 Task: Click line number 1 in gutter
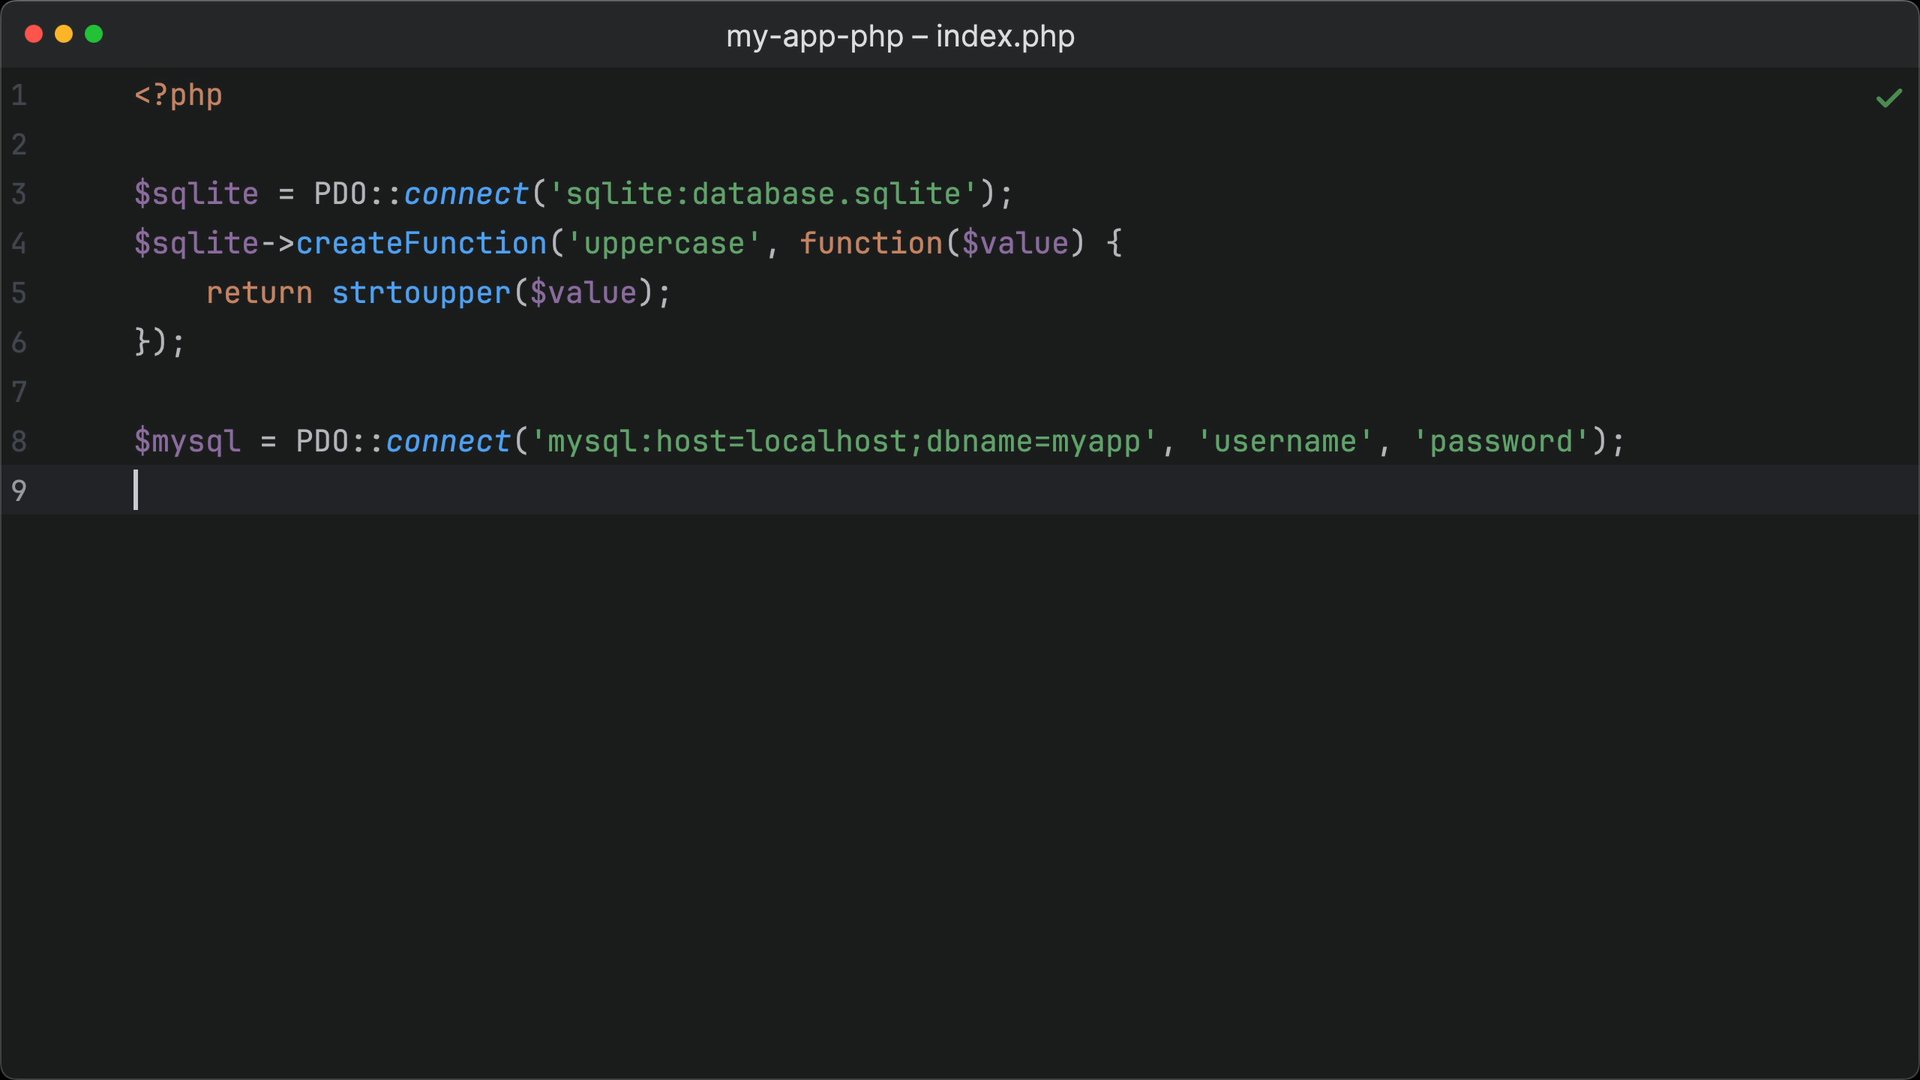(x=19, y=95)
